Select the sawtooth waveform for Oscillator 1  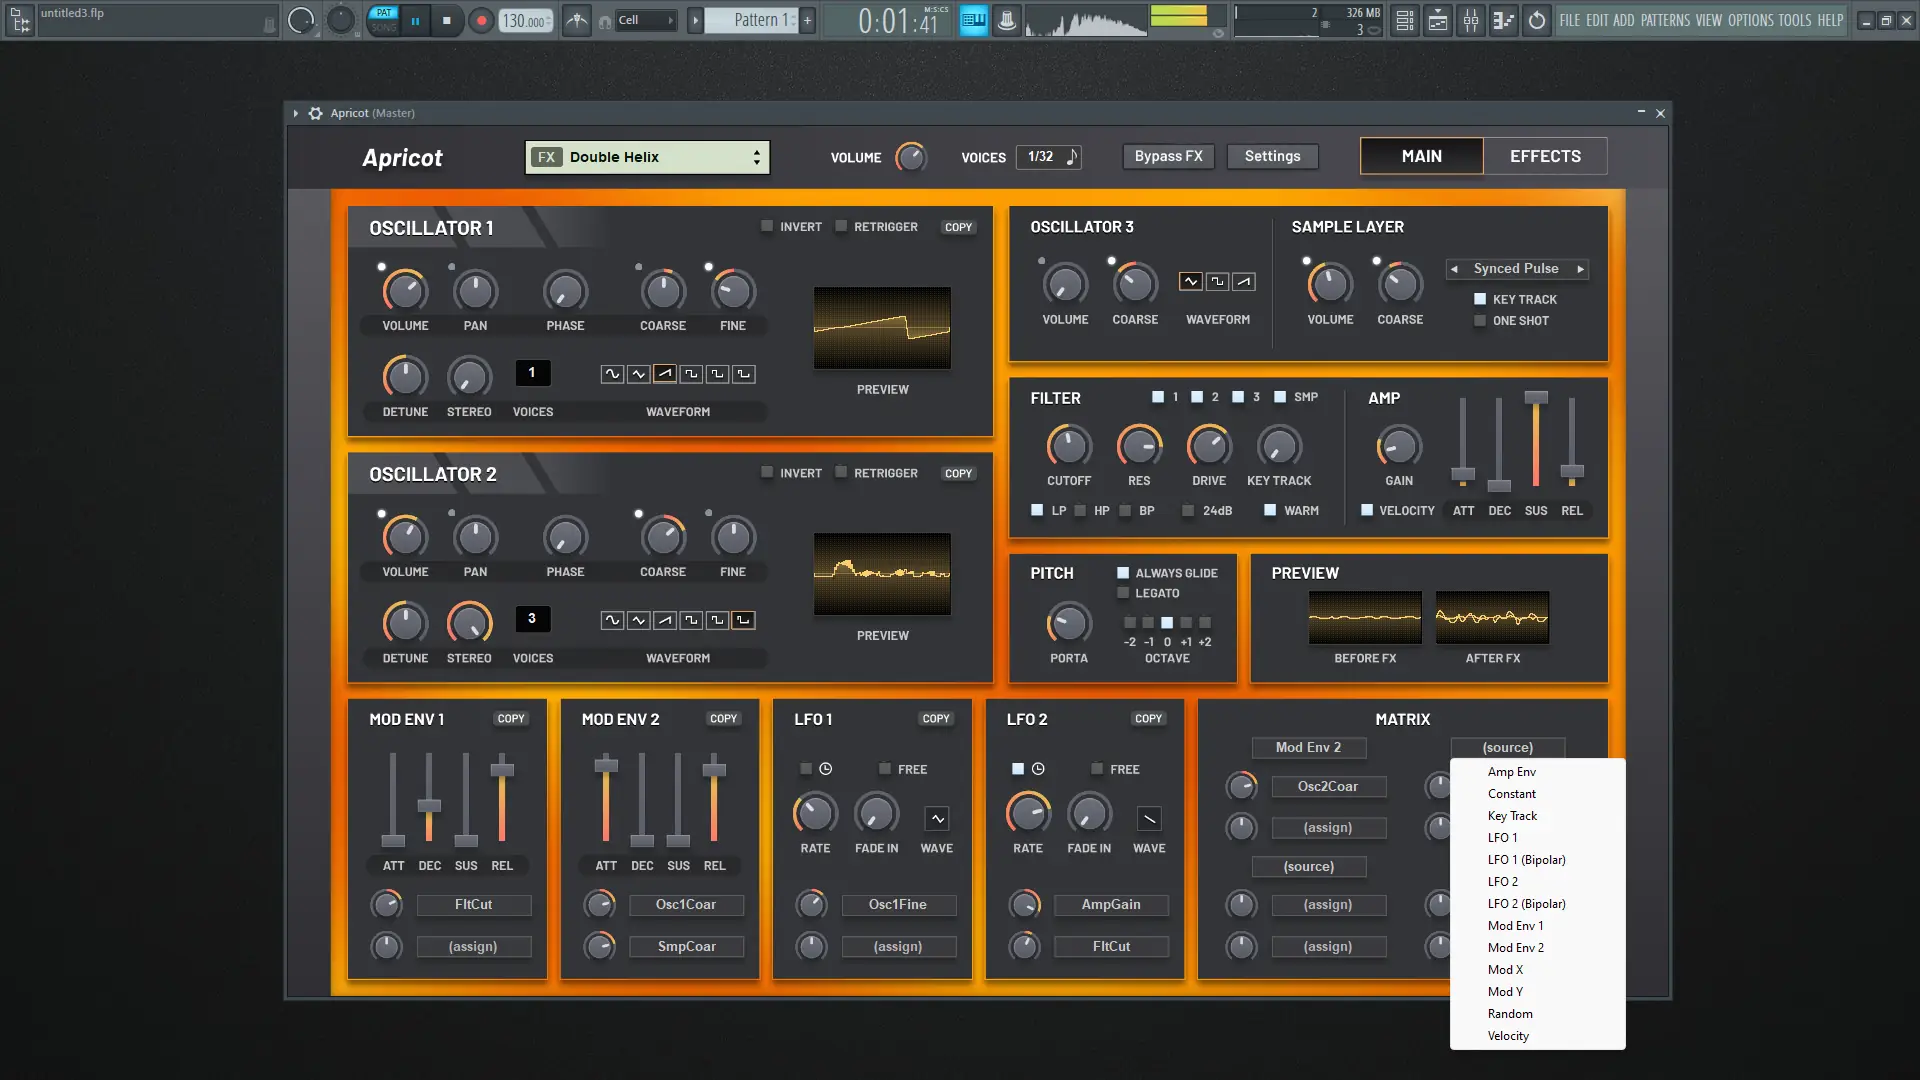point(665,374)
